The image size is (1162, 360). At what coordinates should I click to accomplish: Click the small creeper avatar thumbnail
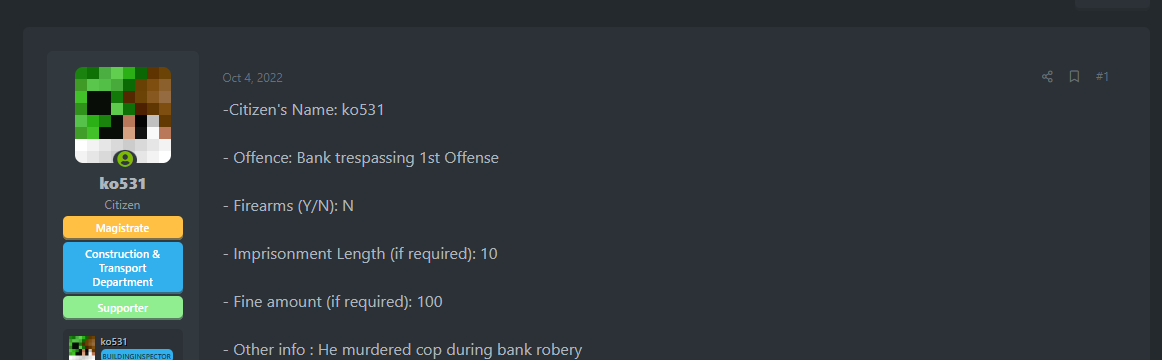tap(82, 348)
